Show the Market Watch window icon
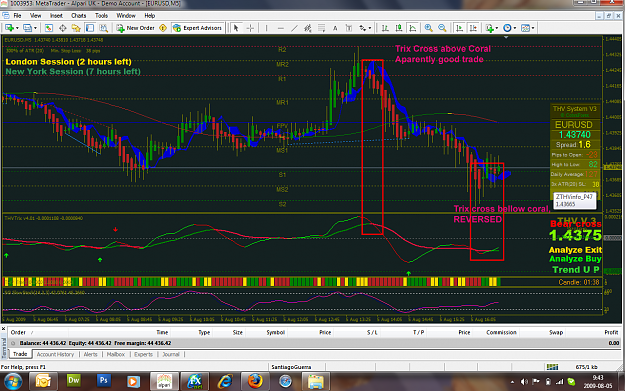The image size is (625, 391). (49, 28)
